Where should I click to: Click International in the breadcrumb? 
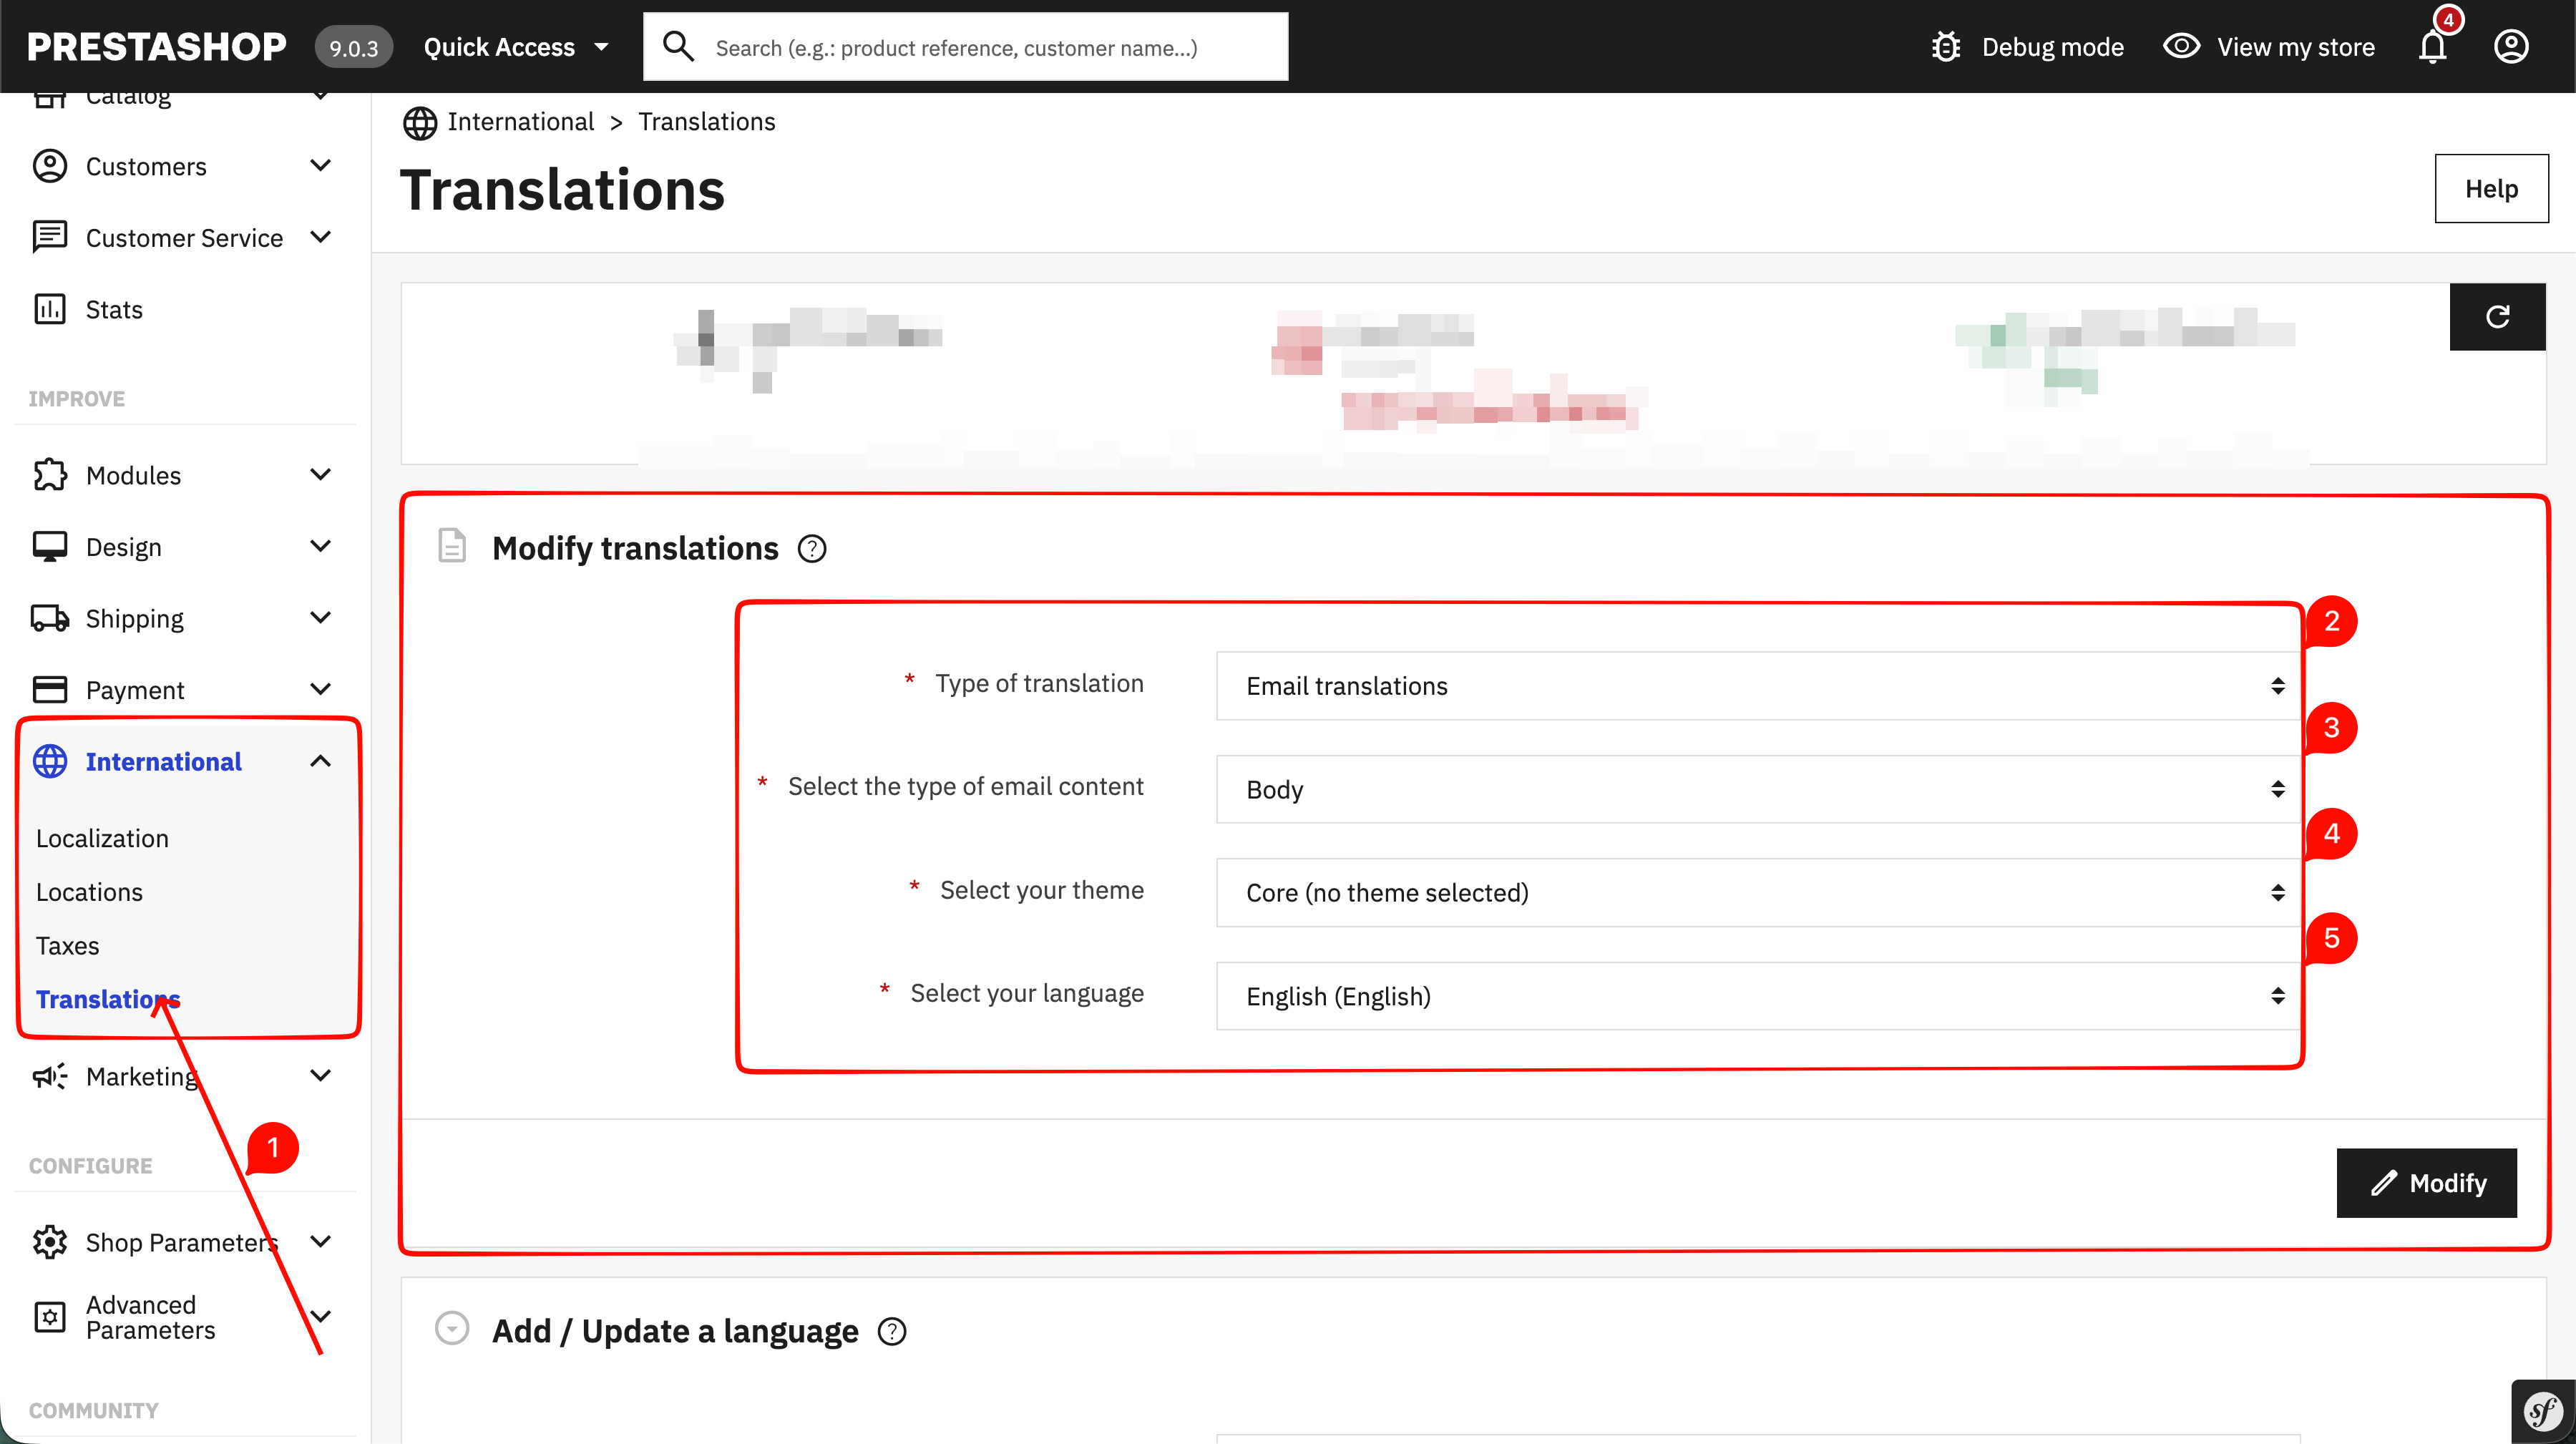[x=520, y=122]
